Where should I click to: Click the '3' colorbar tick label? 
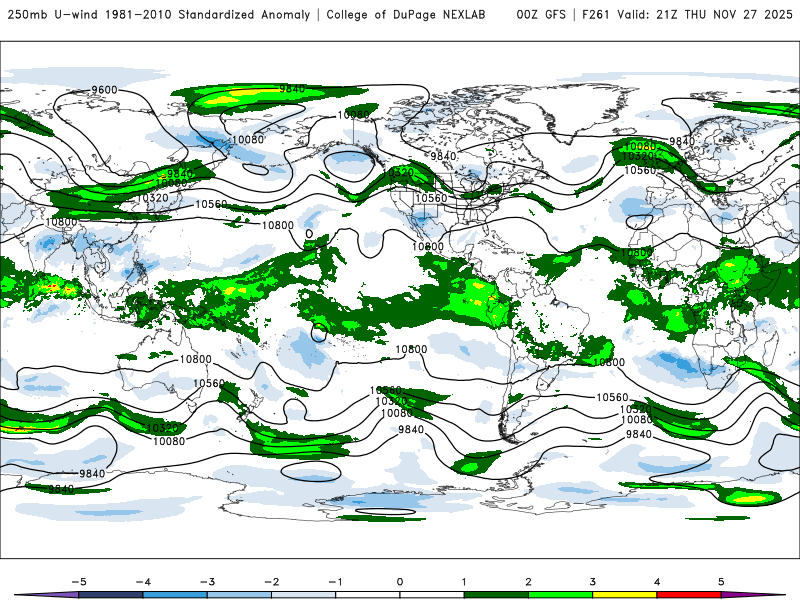(593, 582)
